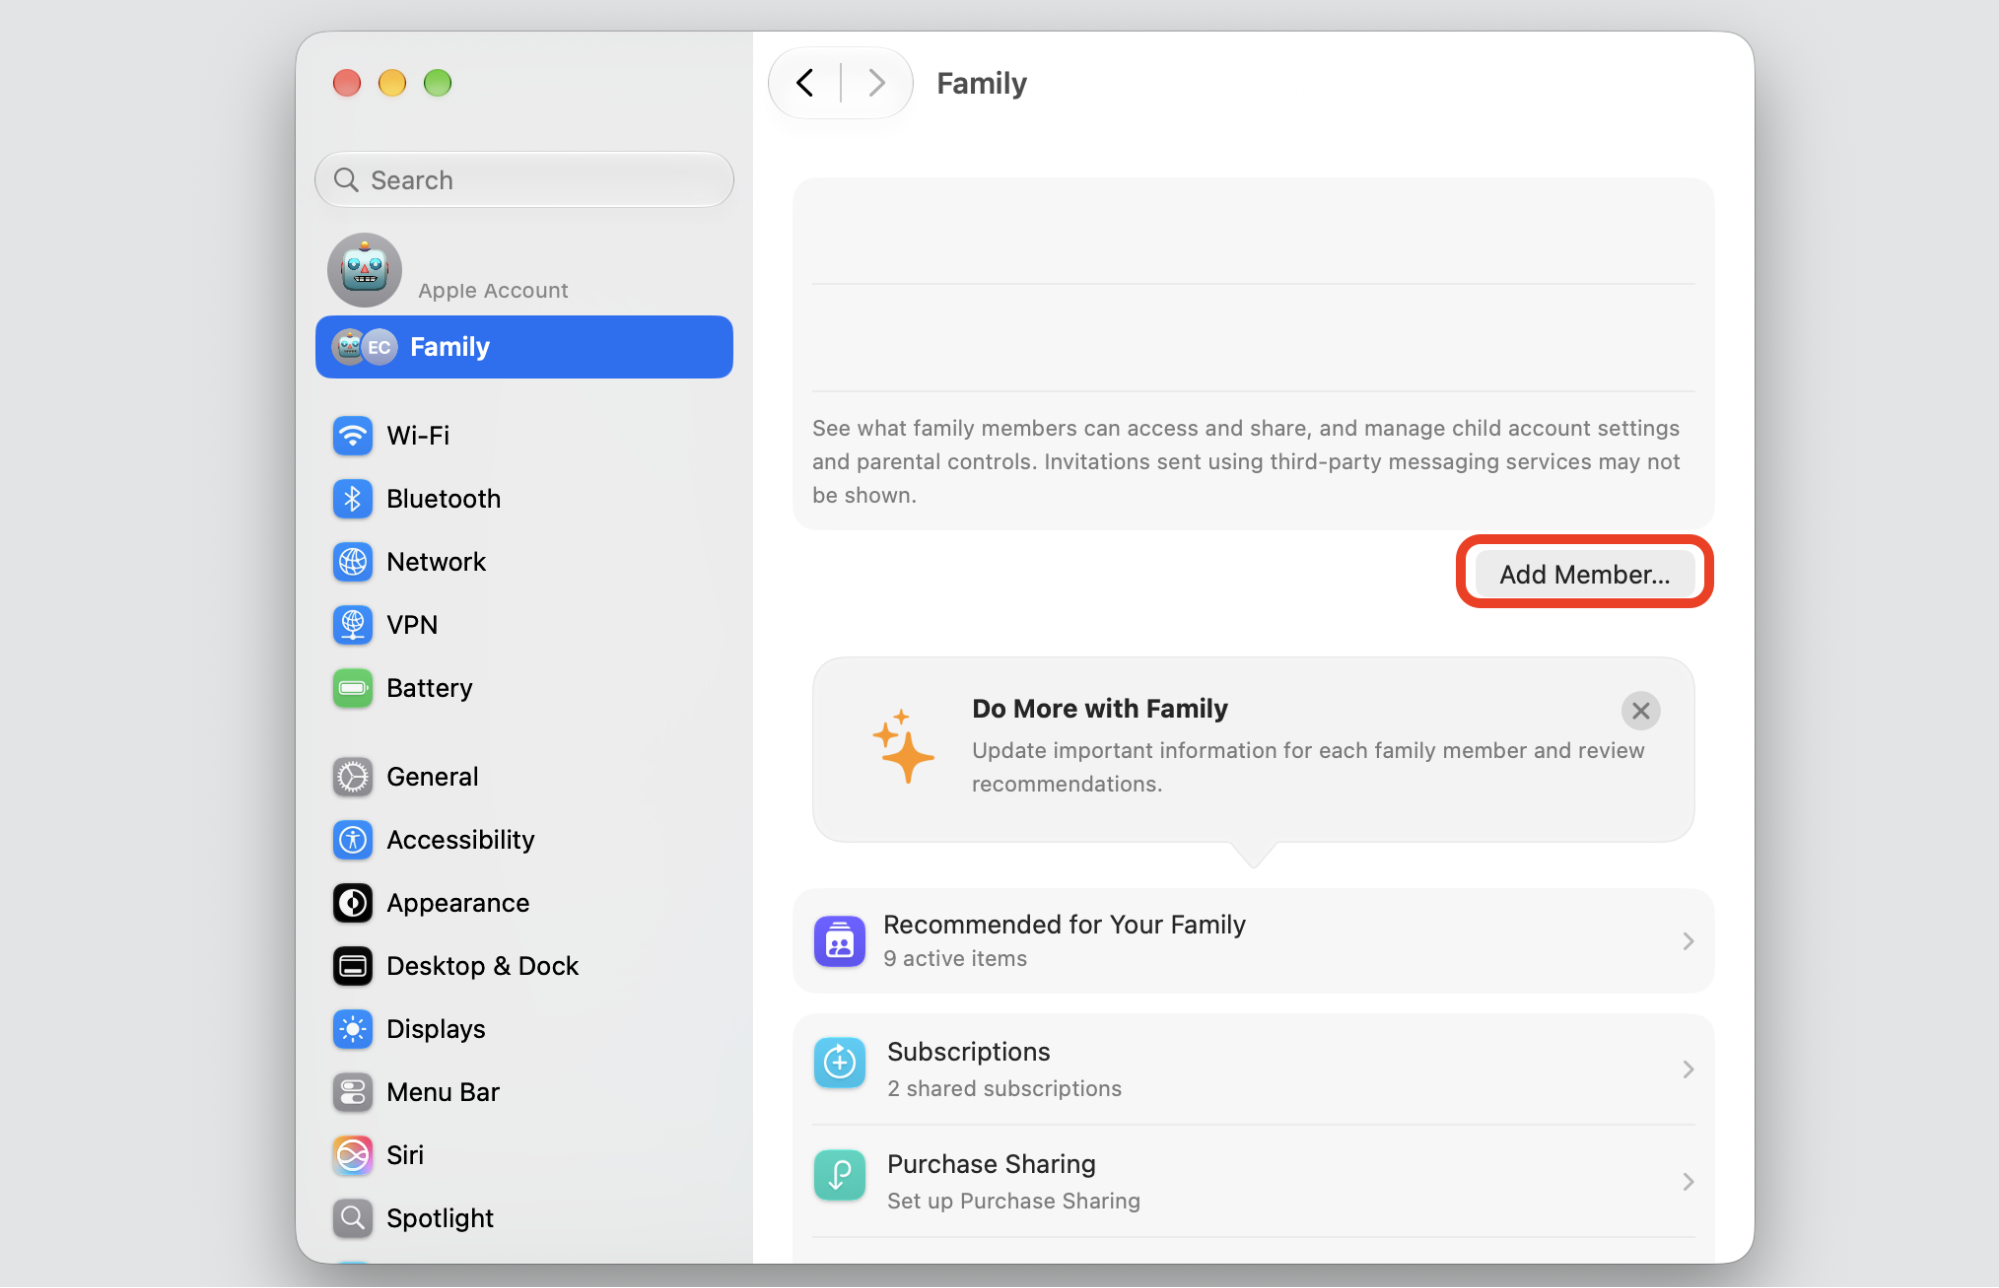Go forward with the right arrow
1999x1288 pixels.
click(x=877, y=83)
